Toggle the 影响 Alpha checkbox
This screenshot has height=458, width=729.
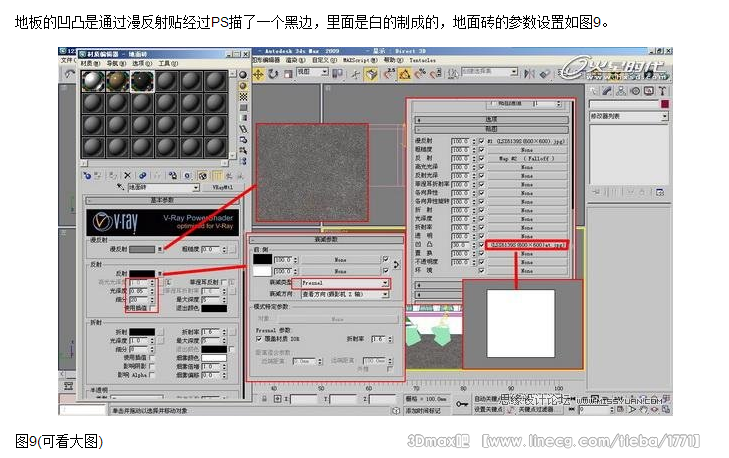tap(152, 375)
